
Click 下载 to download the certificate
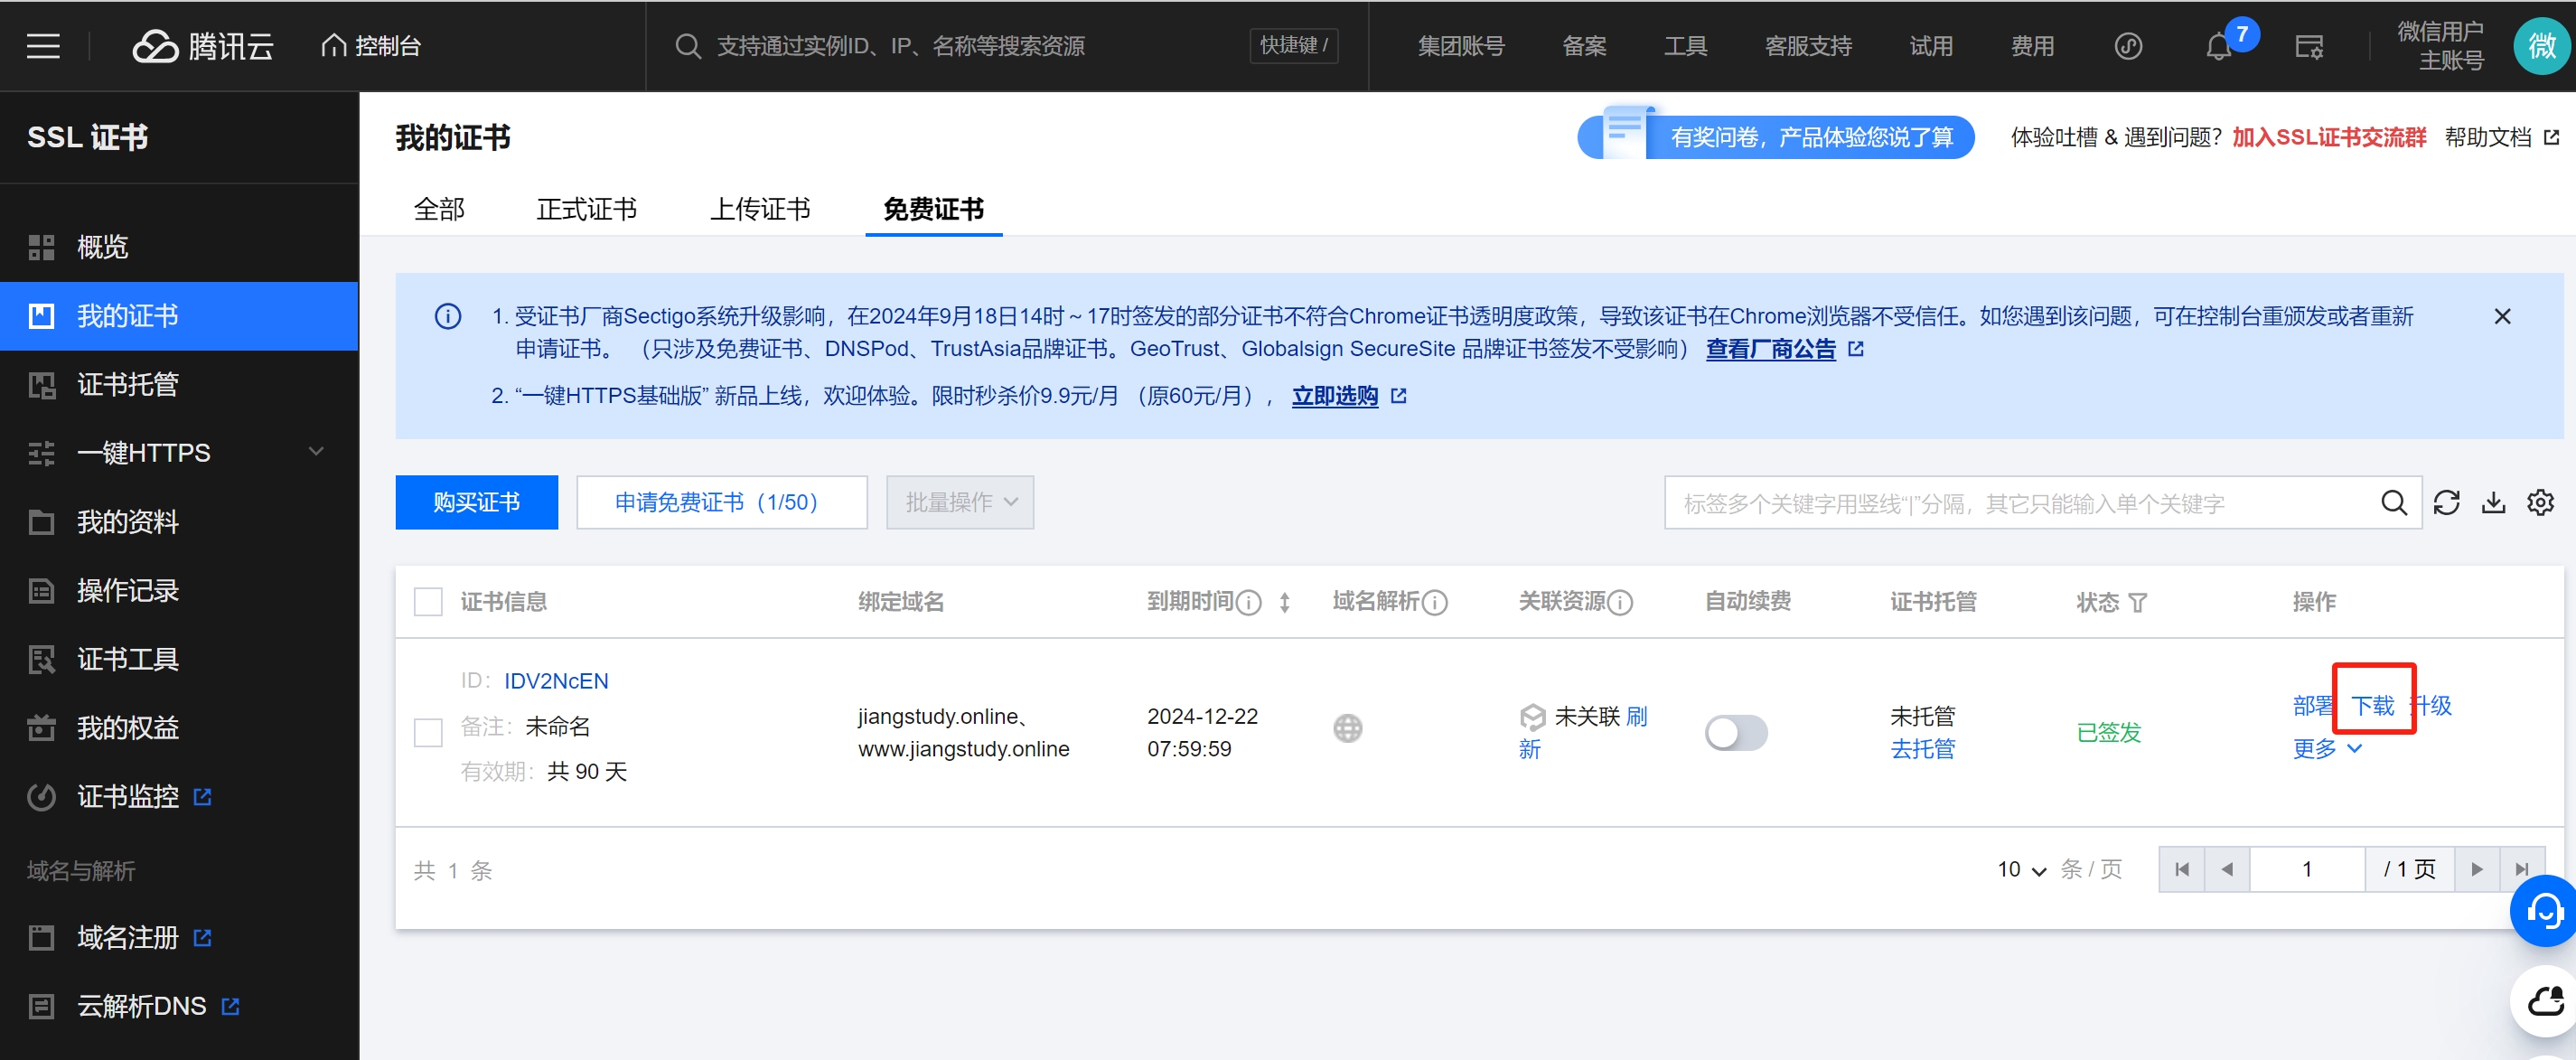pos(2372,706)
